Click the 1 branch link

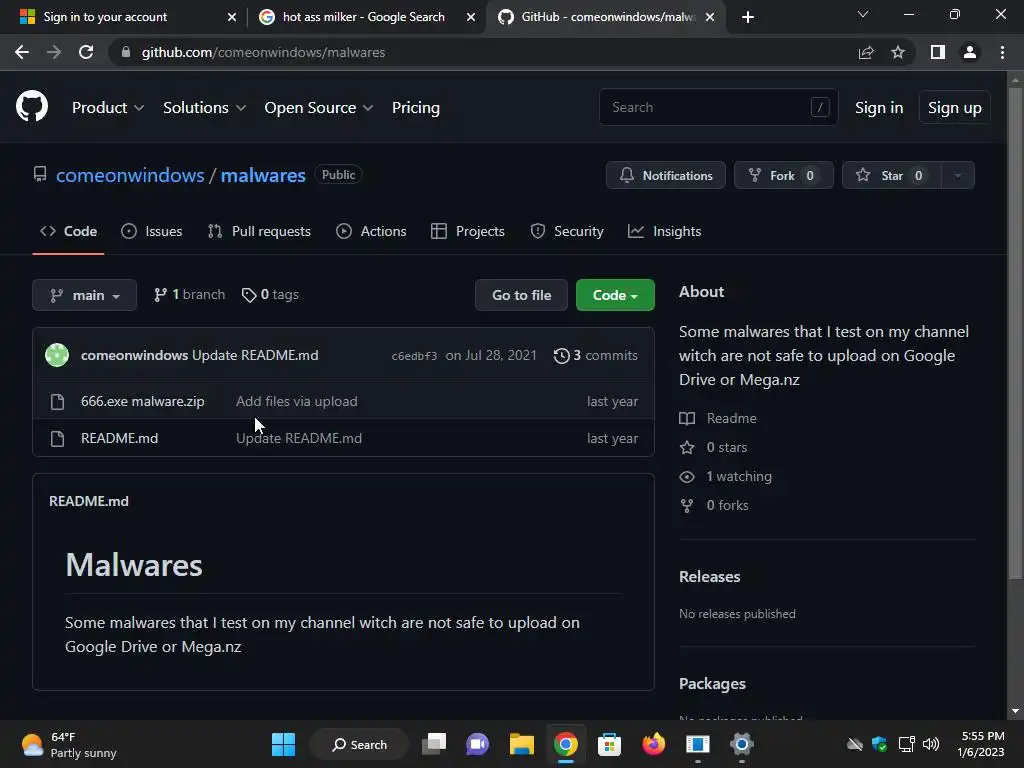189,295
